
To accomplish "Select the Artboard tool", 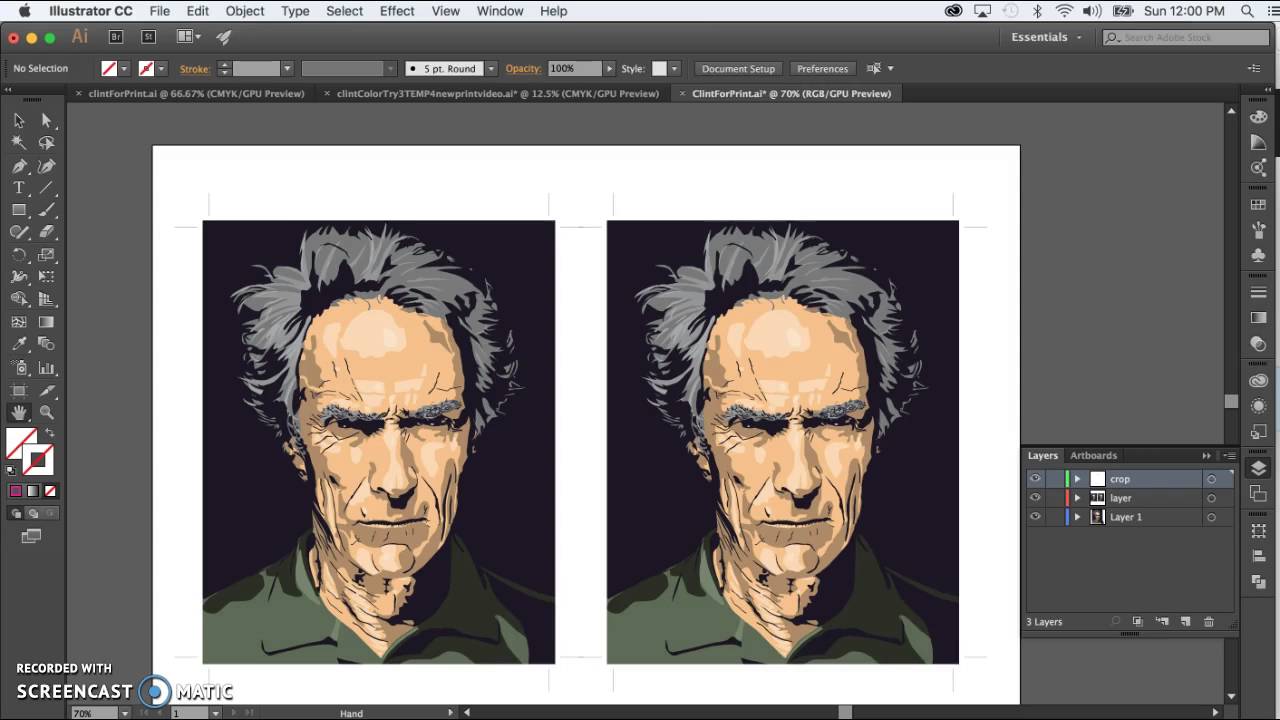I will click(x=19, y=390).
